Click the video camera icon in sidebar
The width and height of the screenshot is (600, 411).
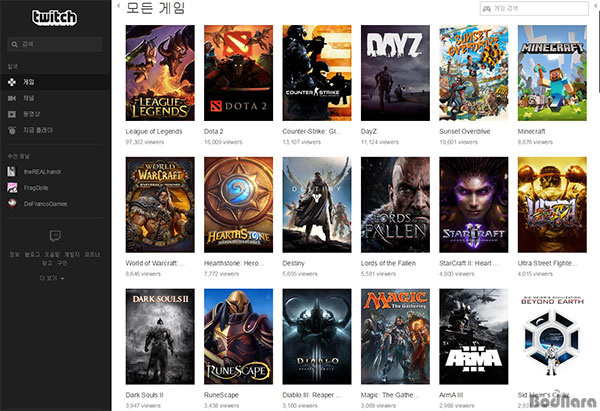pyautogui.click(x=12, y=98)
